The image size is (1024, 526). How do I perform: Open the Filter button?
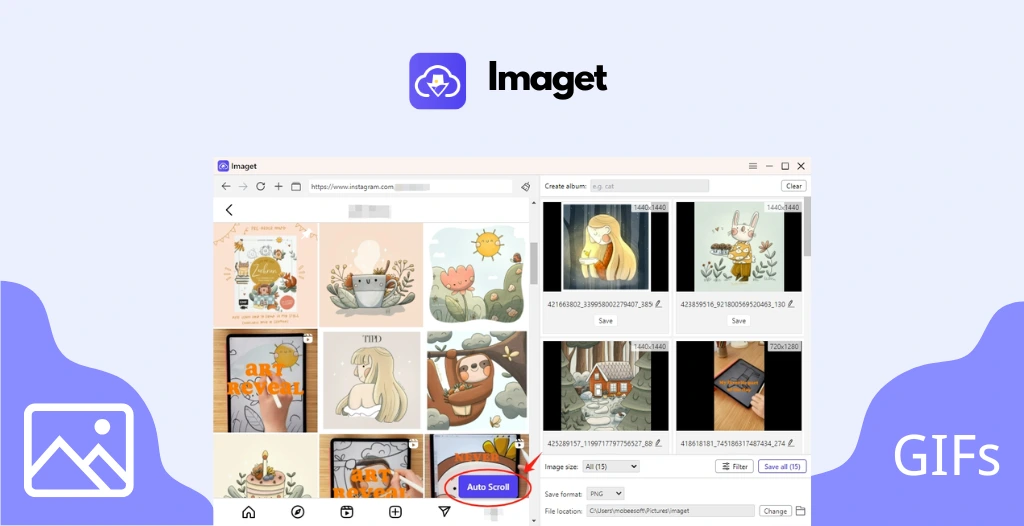click(735, 467)
